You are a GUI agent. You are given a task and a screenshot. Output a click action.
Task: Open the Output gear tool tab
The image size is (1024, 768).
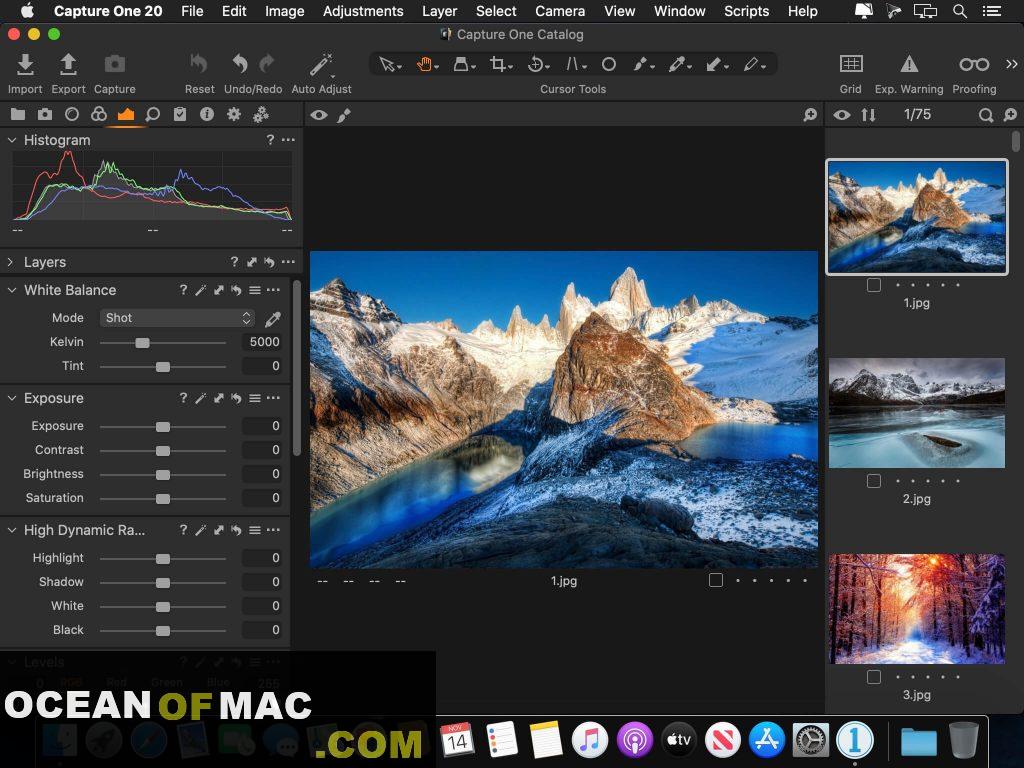pyautogui.click(x=234, y=115)
